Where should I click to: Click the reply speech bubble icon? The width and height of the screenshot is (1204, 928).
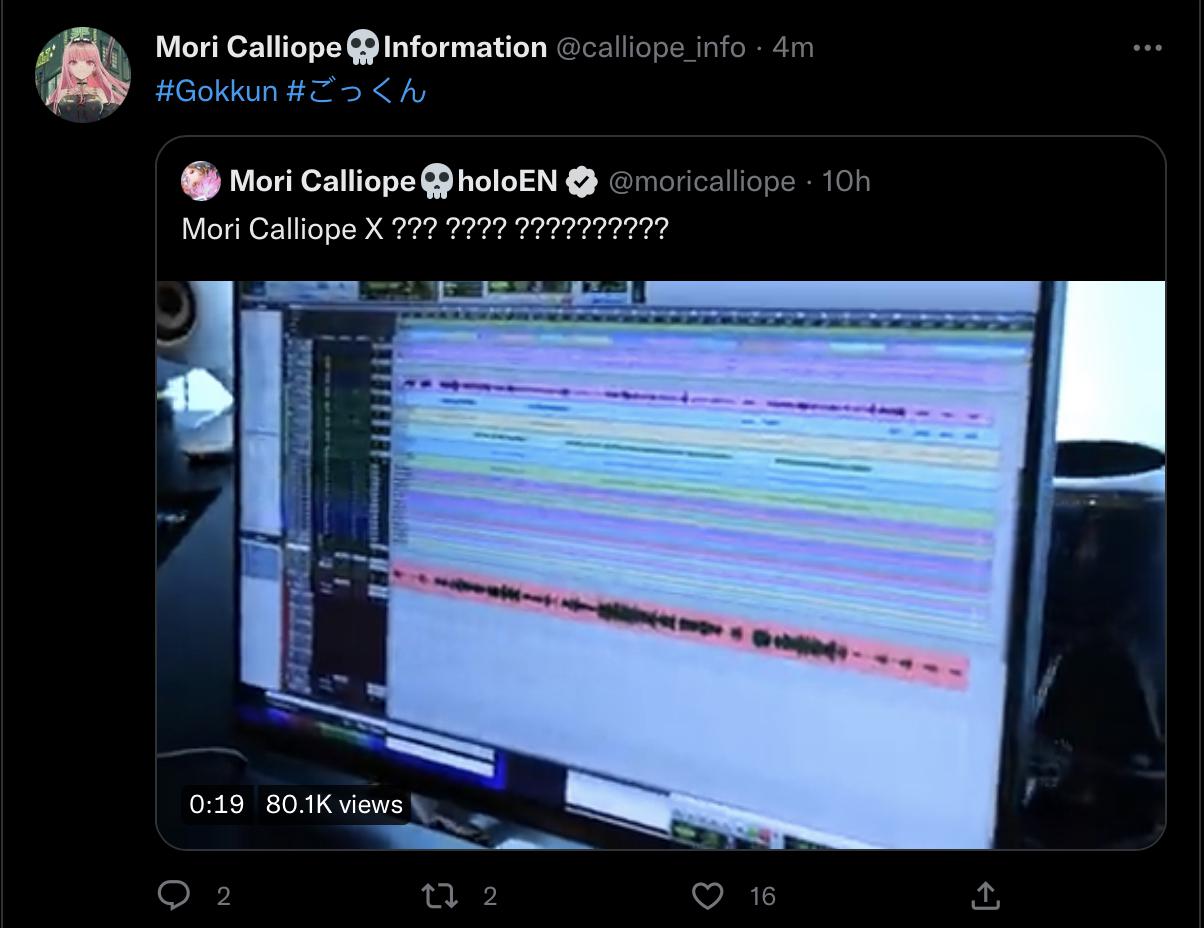(174, 895)
